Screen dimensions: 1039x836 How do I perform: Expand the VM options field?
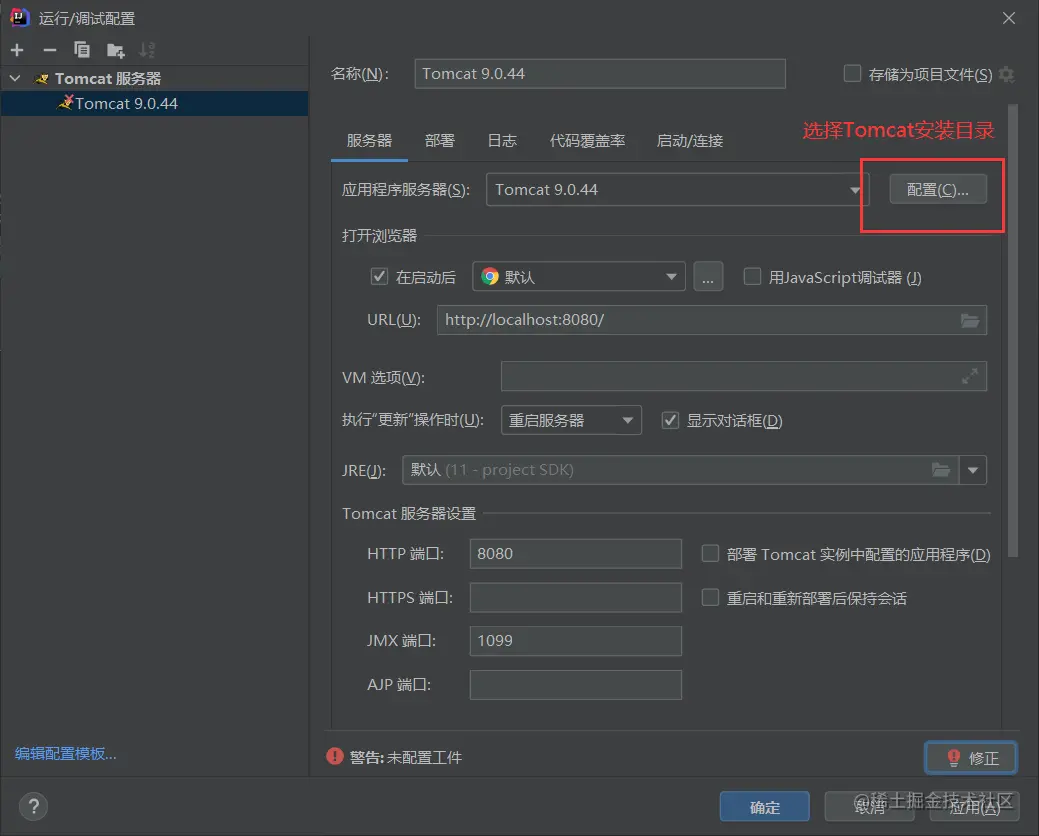click(x=970, y=376)
